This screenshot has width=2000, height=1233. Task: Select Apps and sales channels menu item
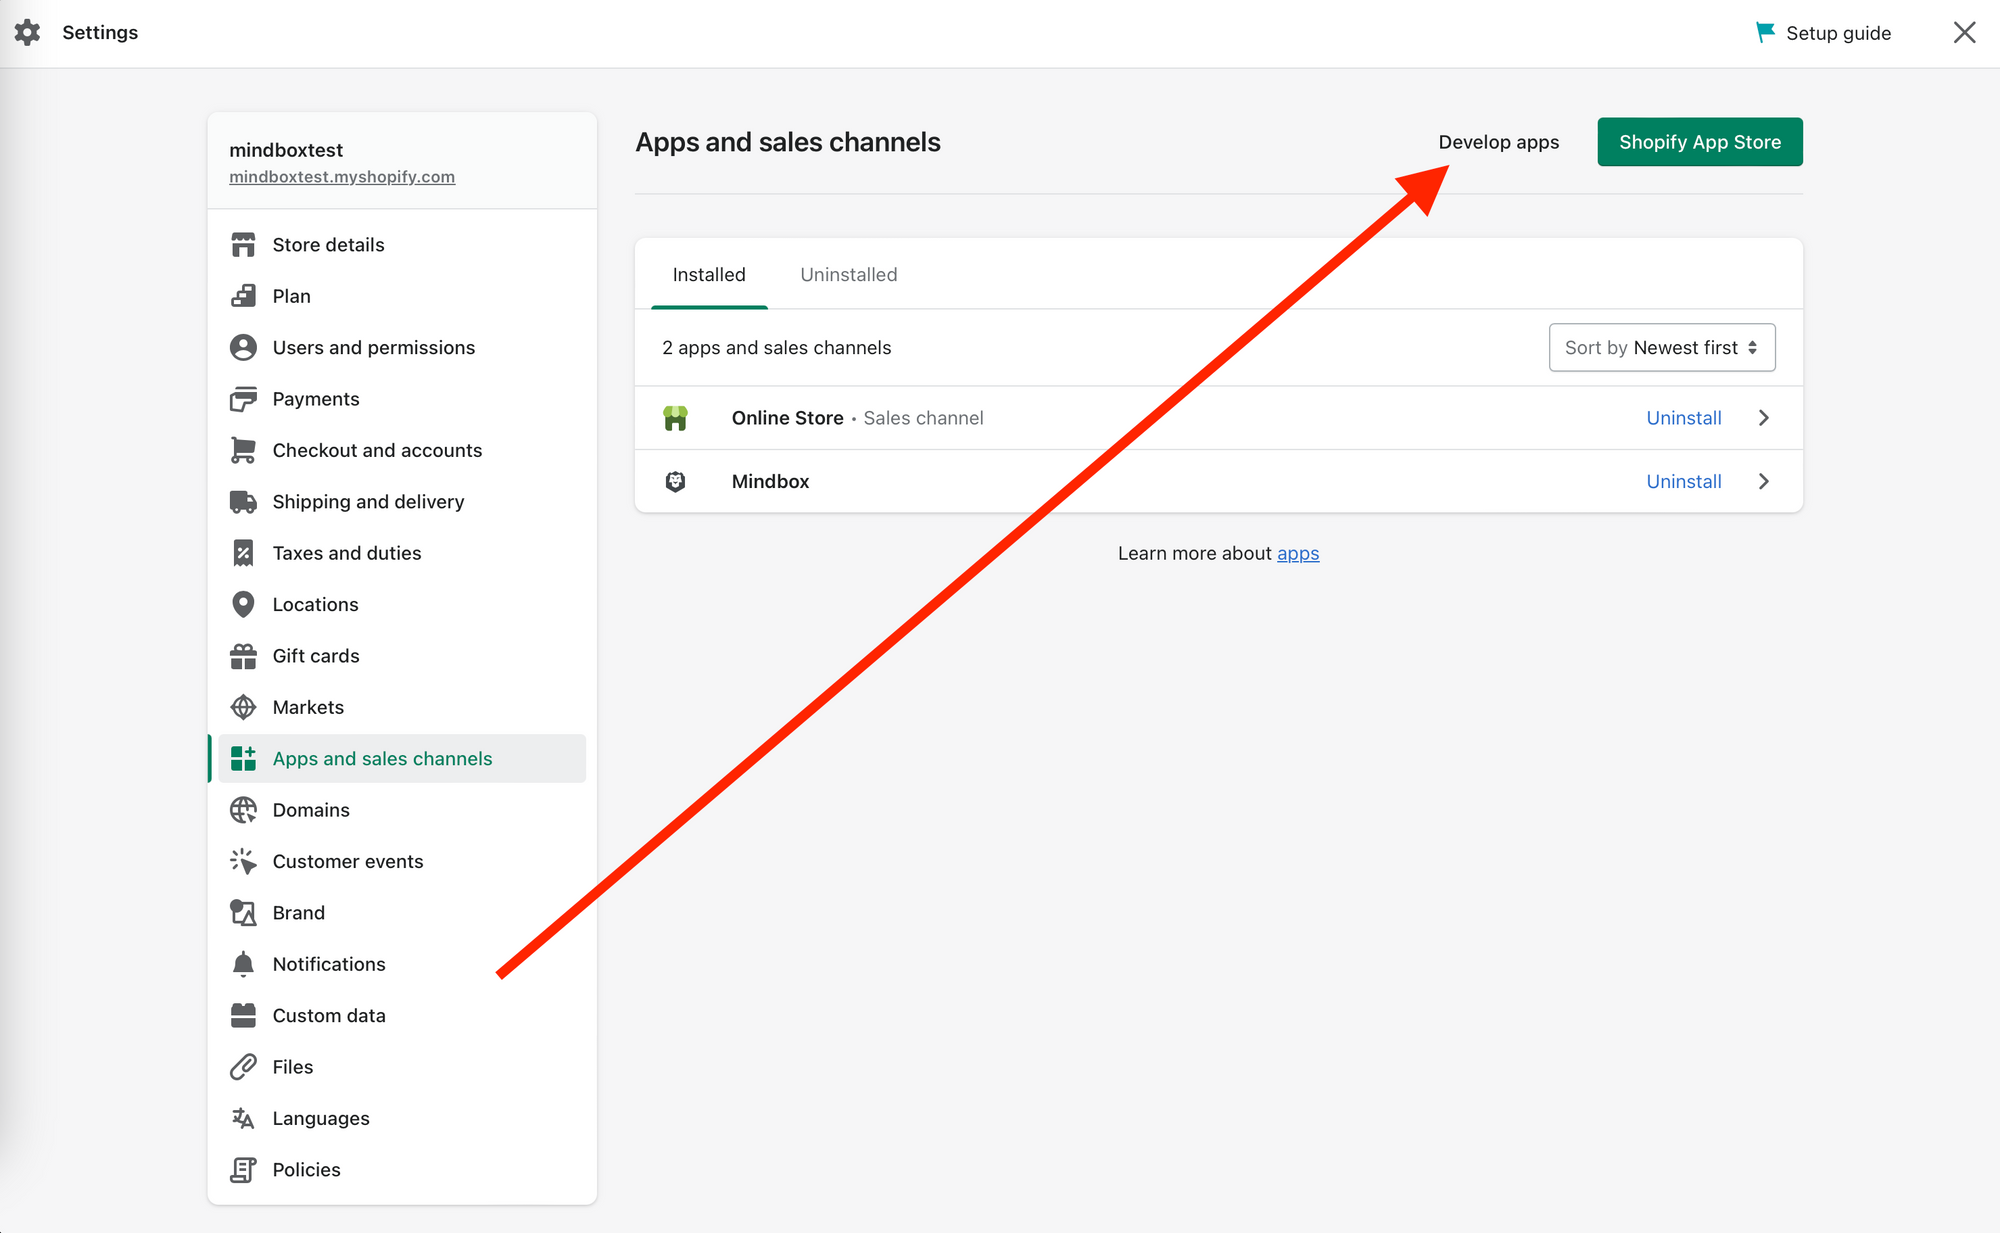[402, 759]
